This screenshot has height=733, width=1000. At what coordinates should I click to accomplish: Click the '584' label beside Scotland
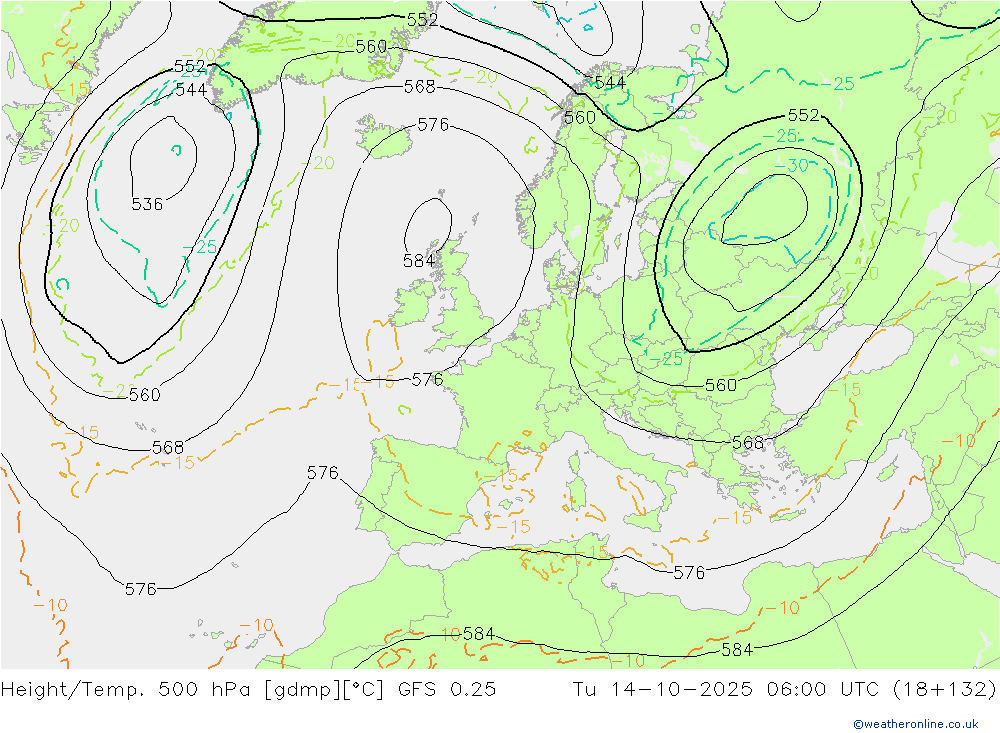[419, 260]
